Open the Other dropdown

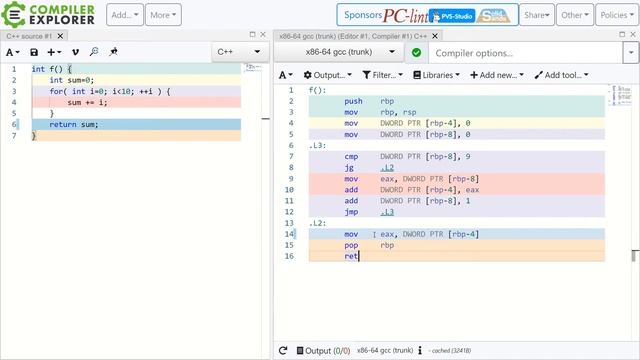[x=575, y=15]
